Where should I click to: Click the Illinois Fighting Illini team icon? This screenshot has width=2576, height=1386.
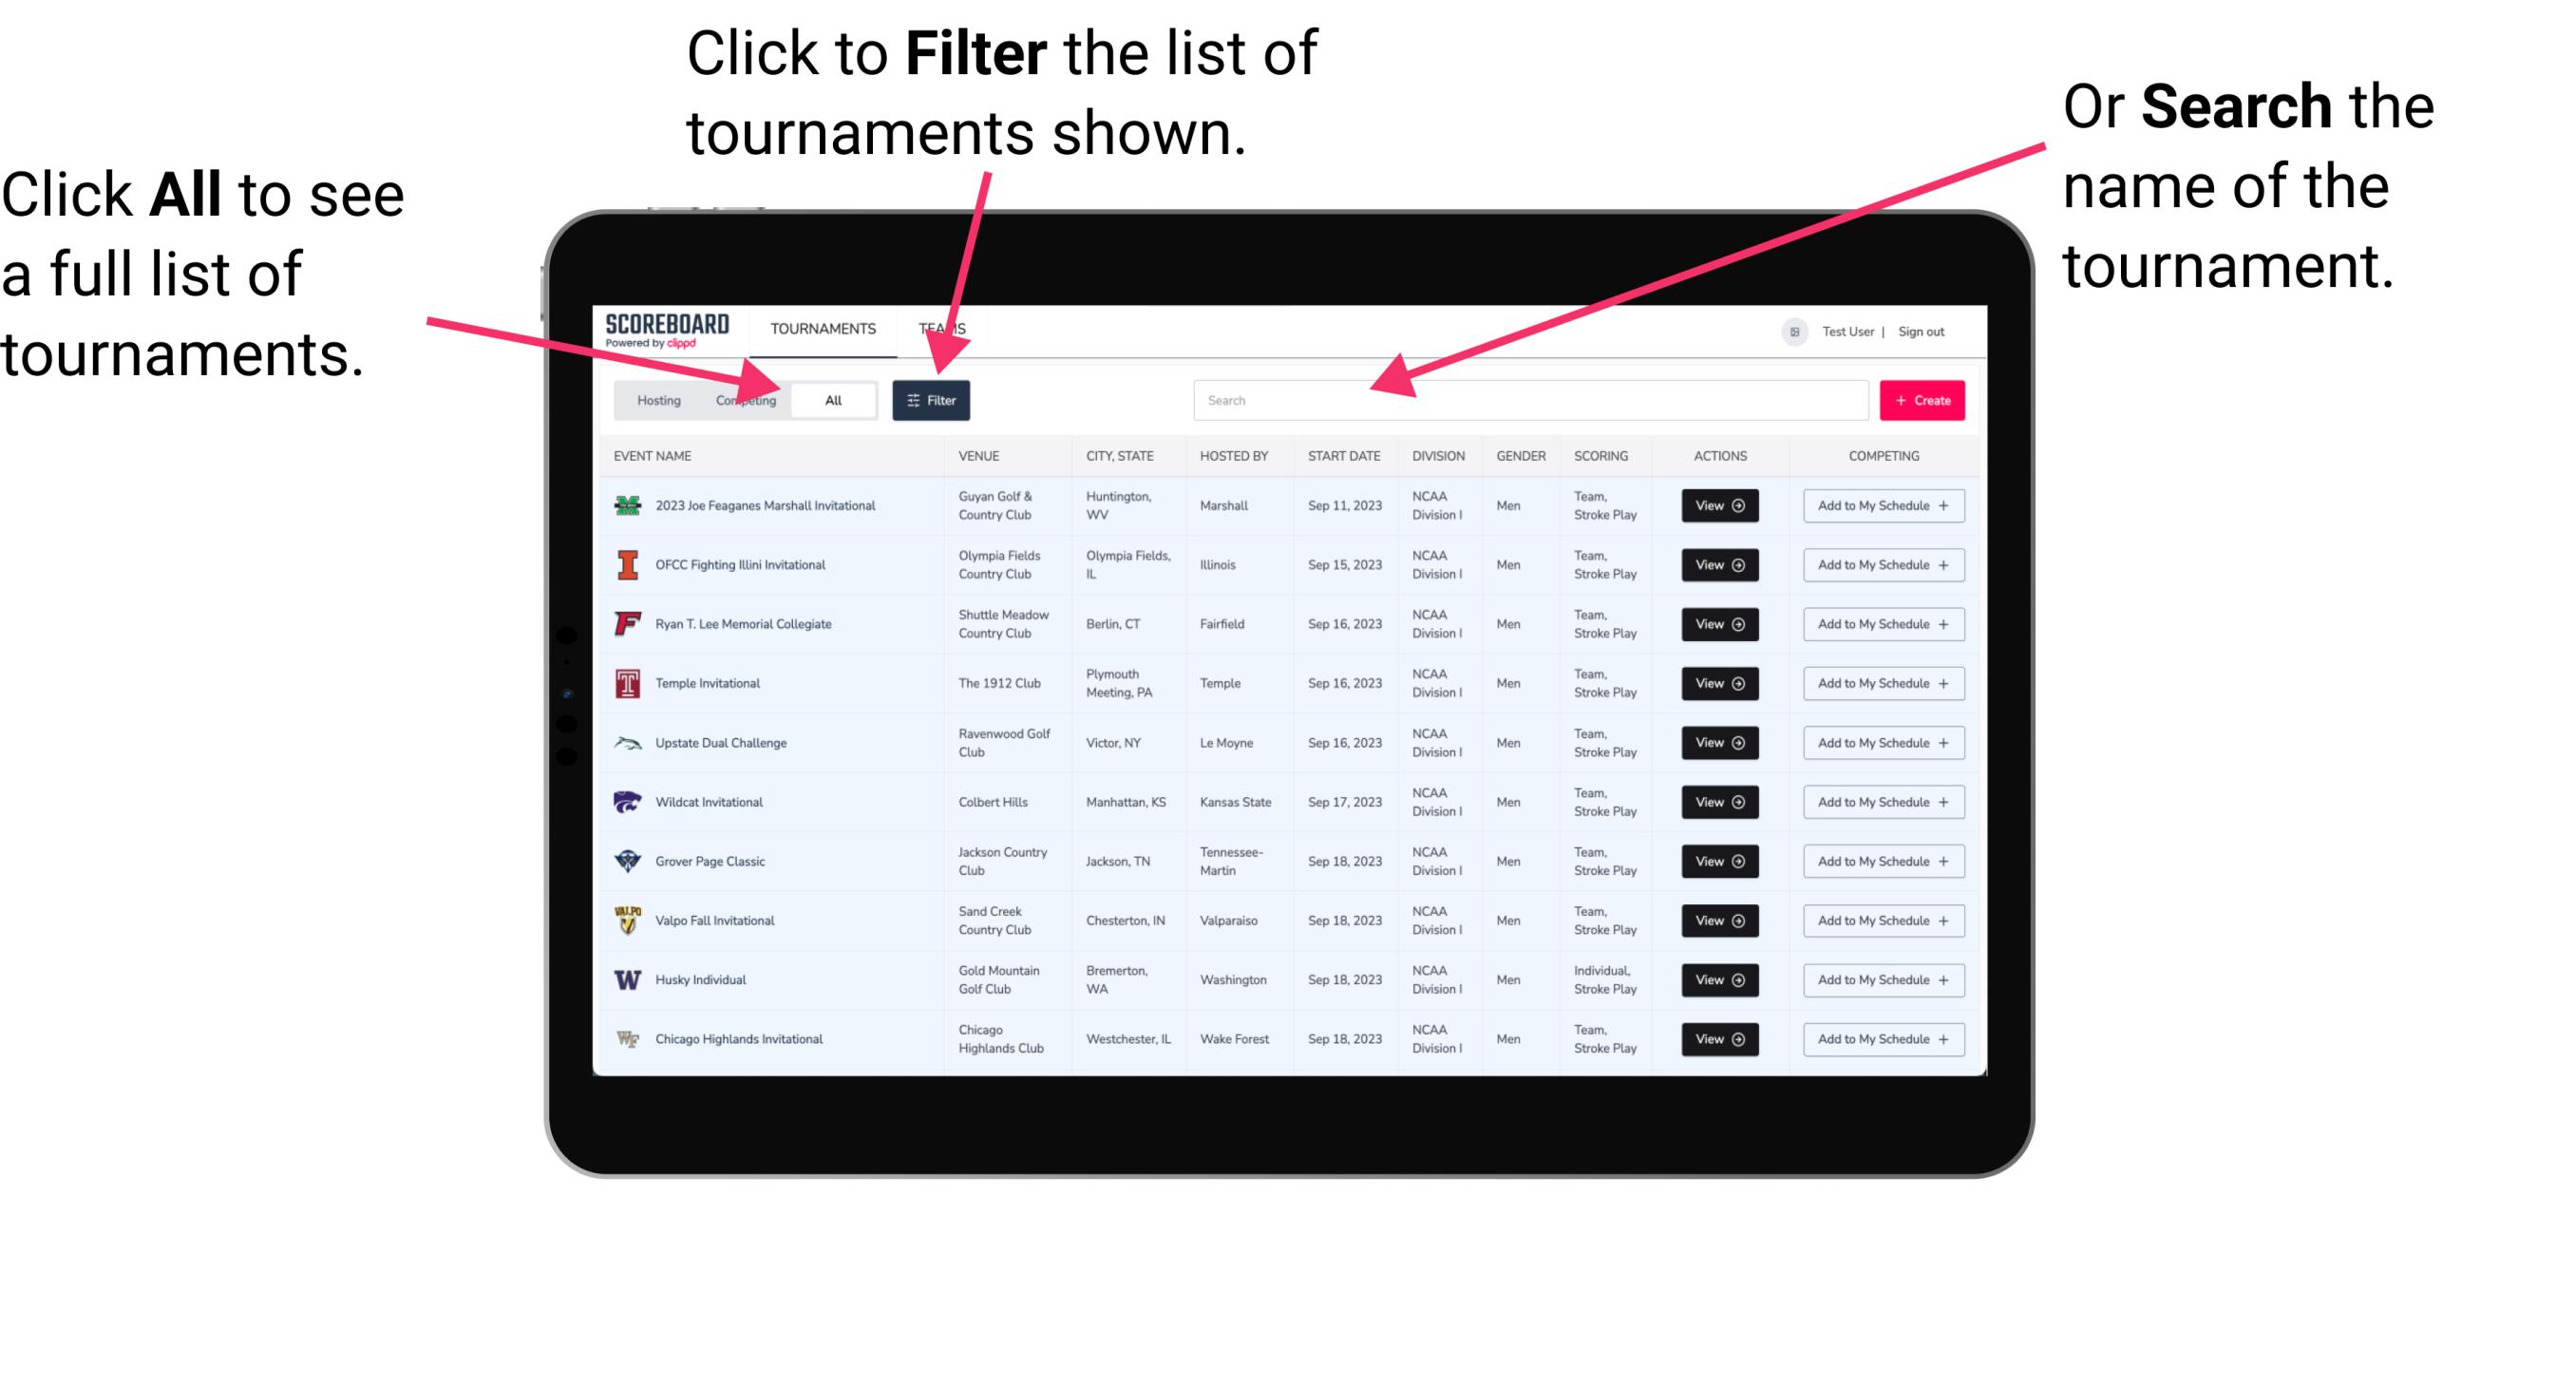[626, 567]
